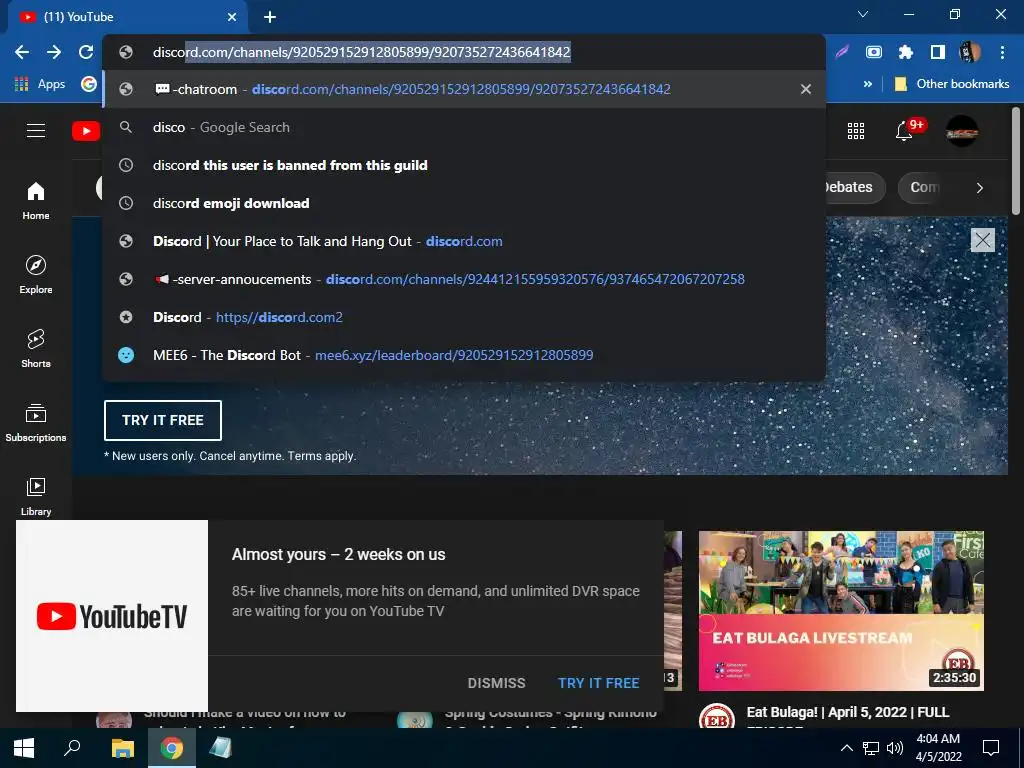Screen dimensions: 1024x768
Task: Open Library in YouTube sidebar
Action: pos(36,496)
